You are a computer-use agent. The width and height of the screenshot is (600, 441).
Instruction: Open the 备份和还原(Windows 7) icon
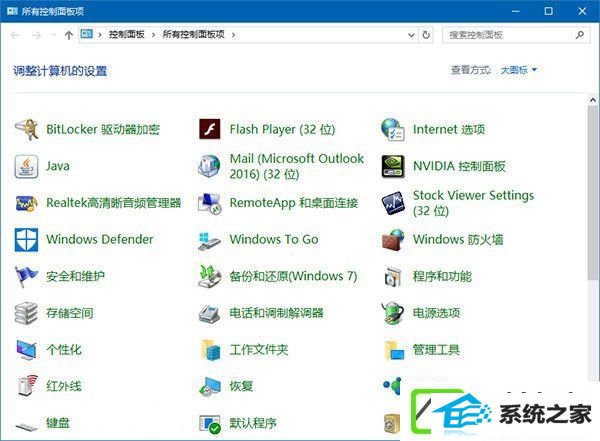coord(210,276)
